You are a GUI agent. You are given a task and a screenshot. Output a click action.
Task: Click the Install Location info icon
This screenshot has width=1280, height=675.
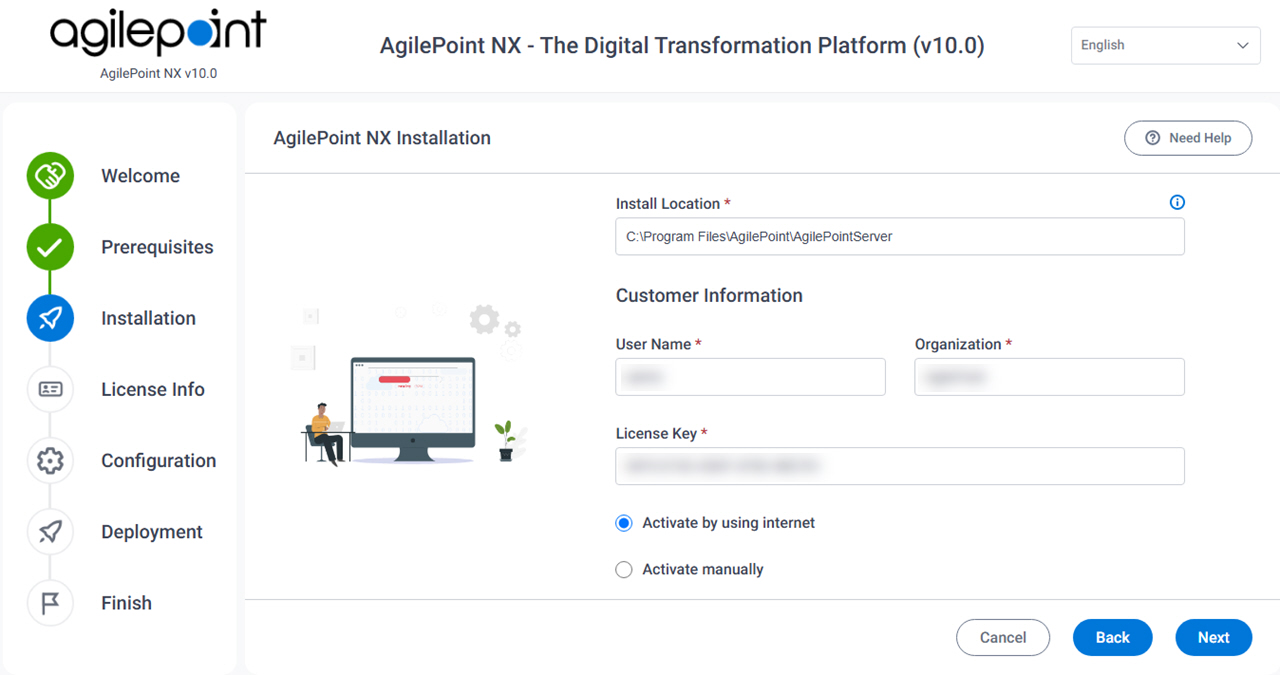point(1177,202)
